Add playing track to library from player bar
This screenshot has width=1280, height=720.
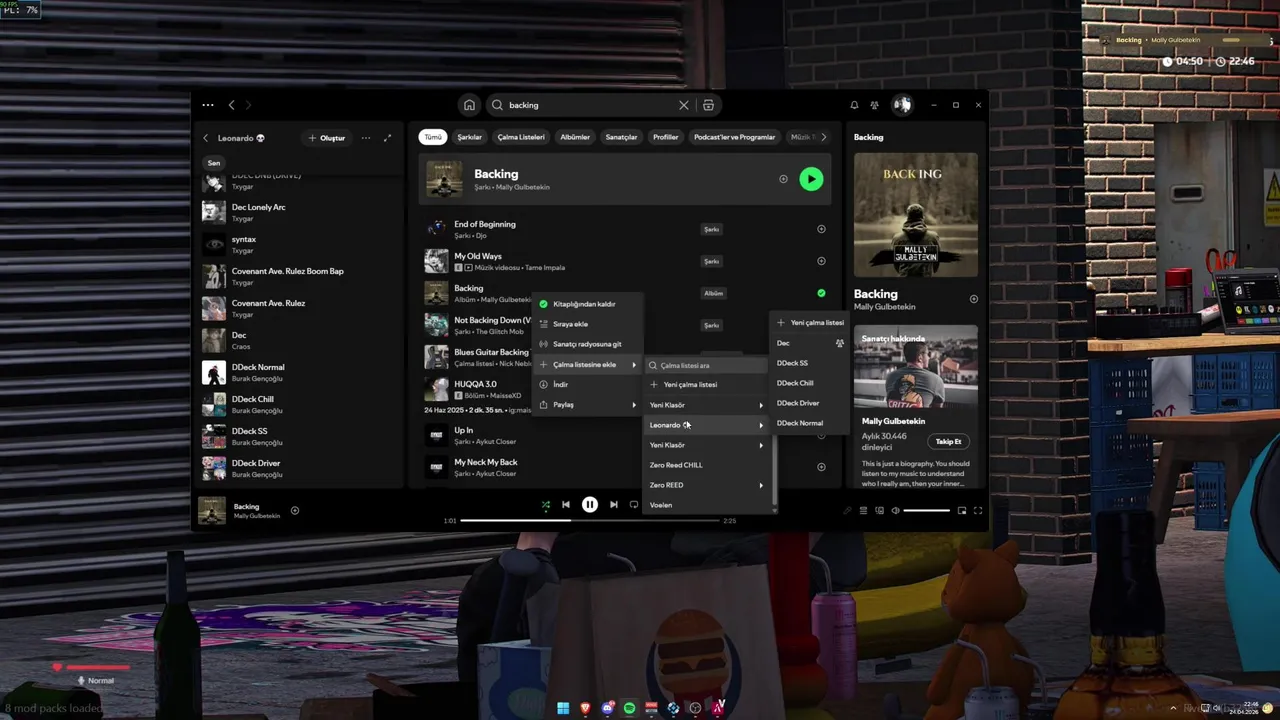[295, 510]
